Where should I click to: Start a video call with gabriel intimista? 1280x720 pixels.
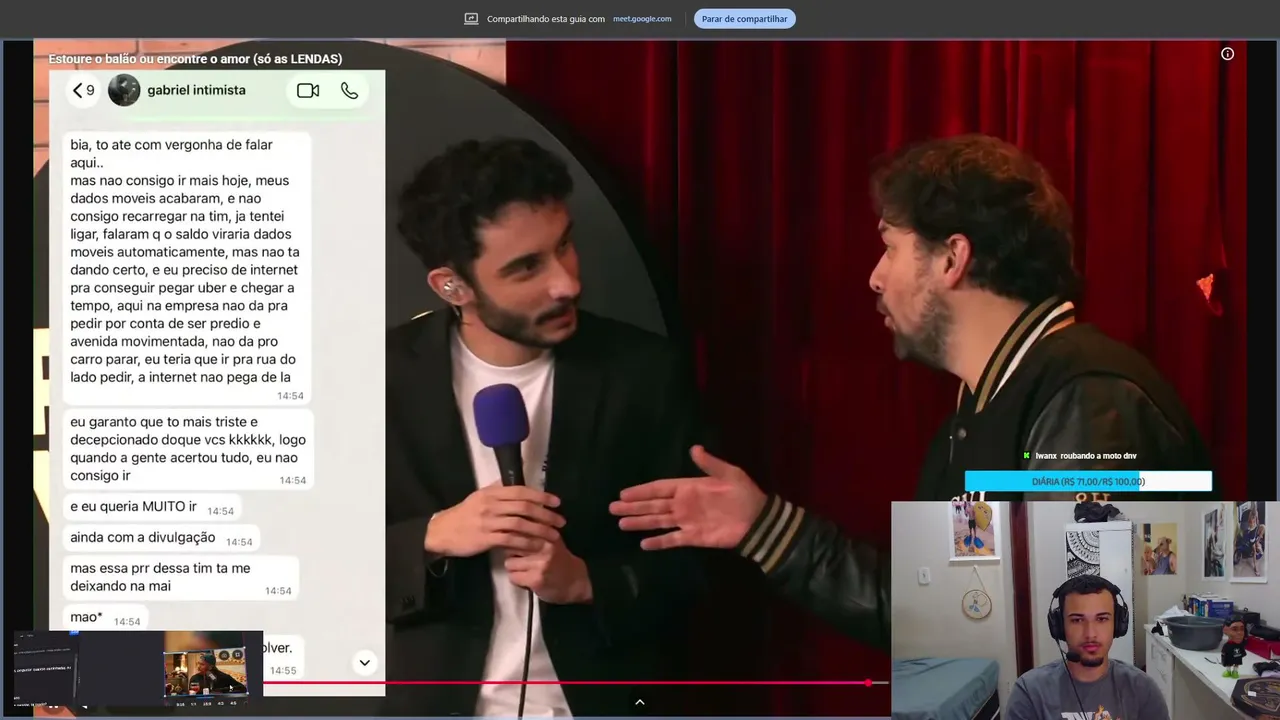pyautogui.click(x=308, y=90)
